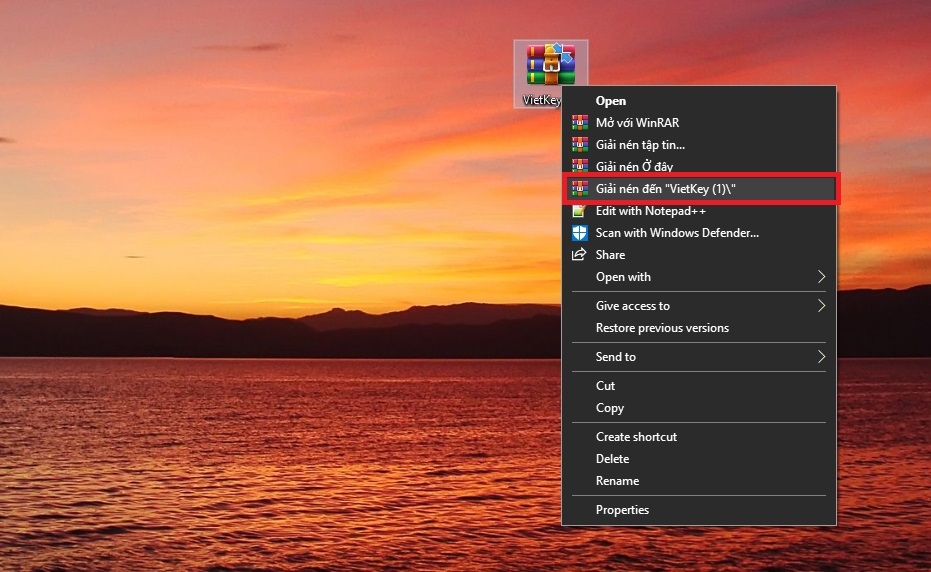Viewport: 931px width, 572px height.
Task: Select 'Giải nén tập tin...' option
Action: 699,144
